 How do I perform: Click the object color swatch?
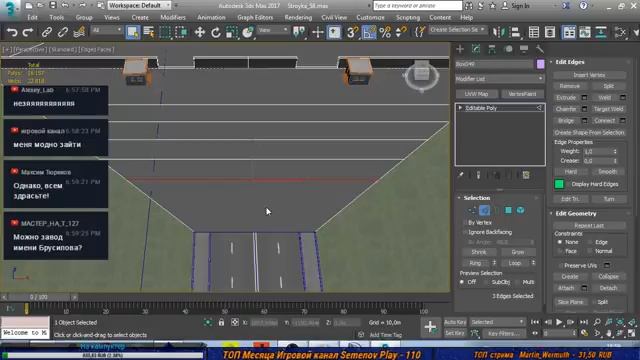pyautogui.click(x=540, y=64)
